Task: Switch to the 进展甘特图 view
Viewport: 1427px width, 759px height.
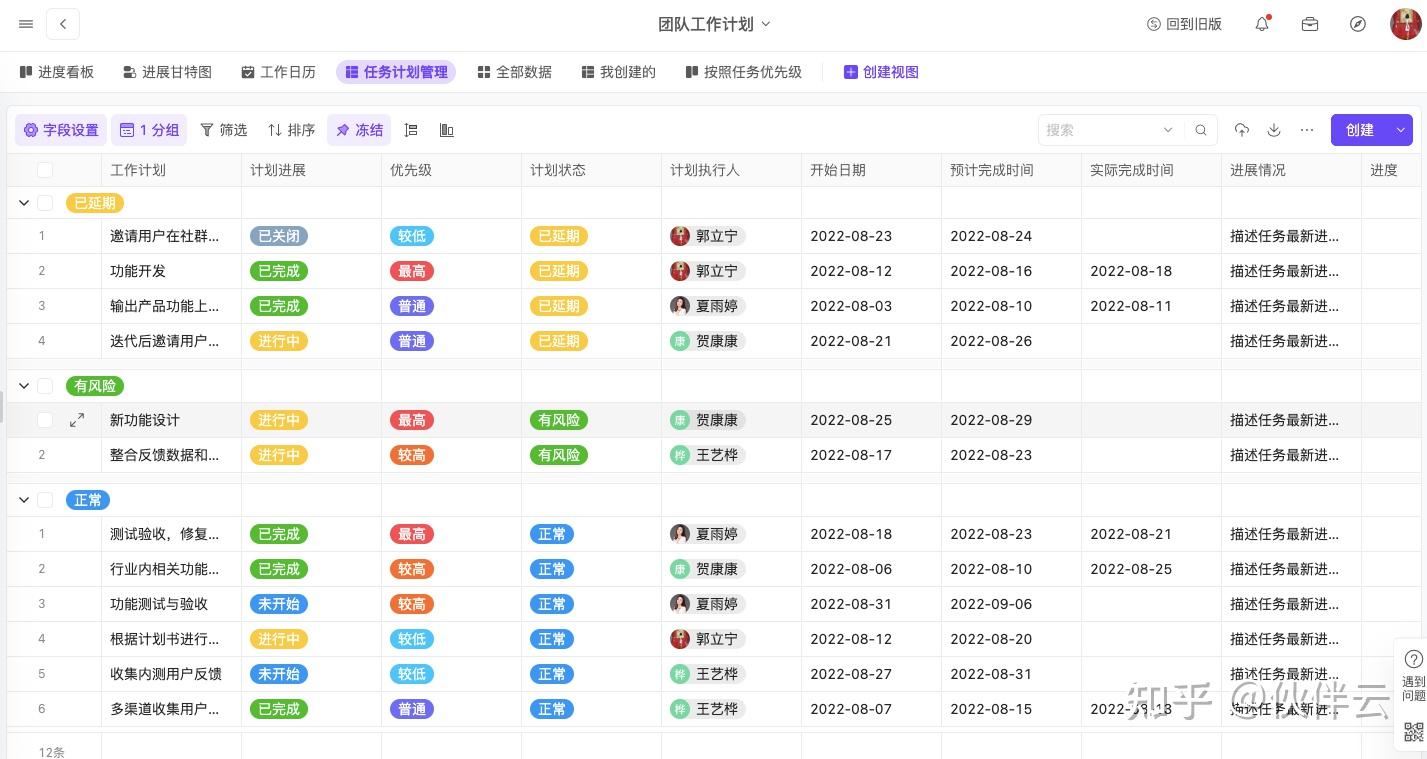Action: pos(168,72)
